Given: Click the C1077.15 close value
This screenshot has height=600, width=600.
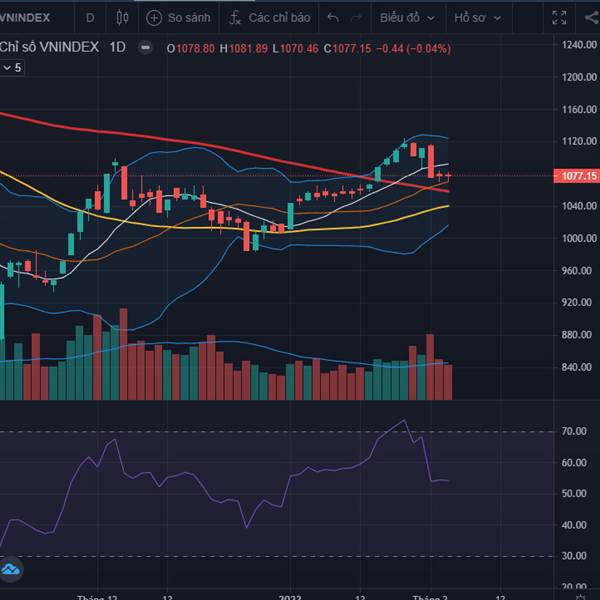Looking at the screenshot, I should click(x=347, y=49).
